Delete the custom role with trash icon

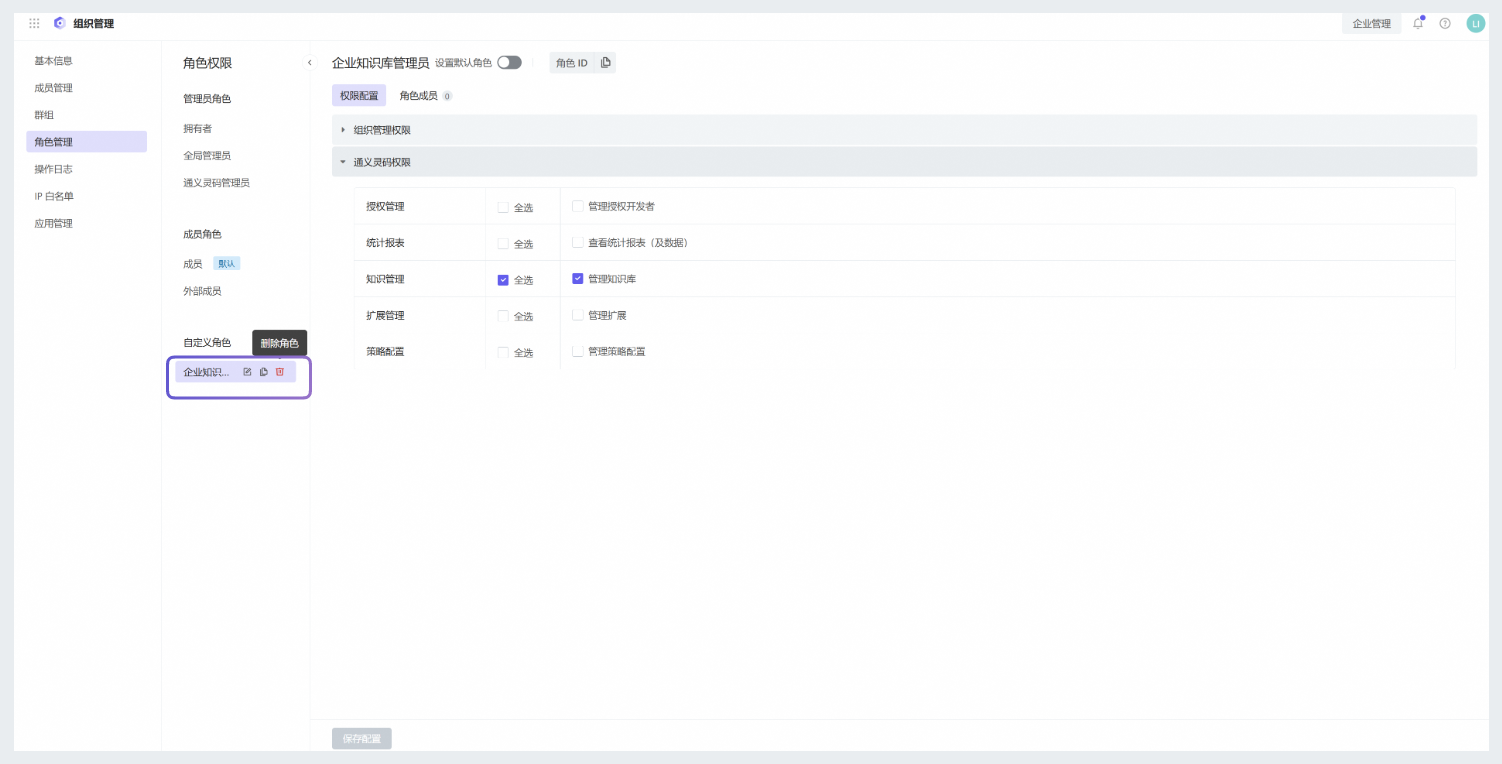[280, 372]
